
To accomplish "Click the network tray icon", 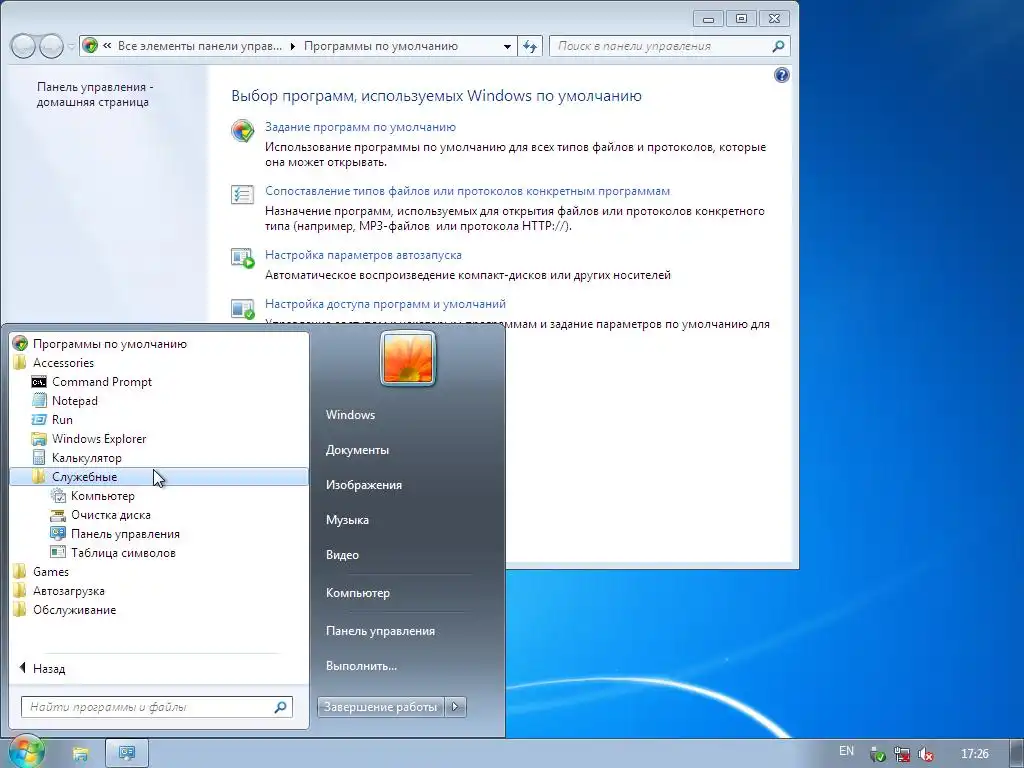I will pos(902,754).
